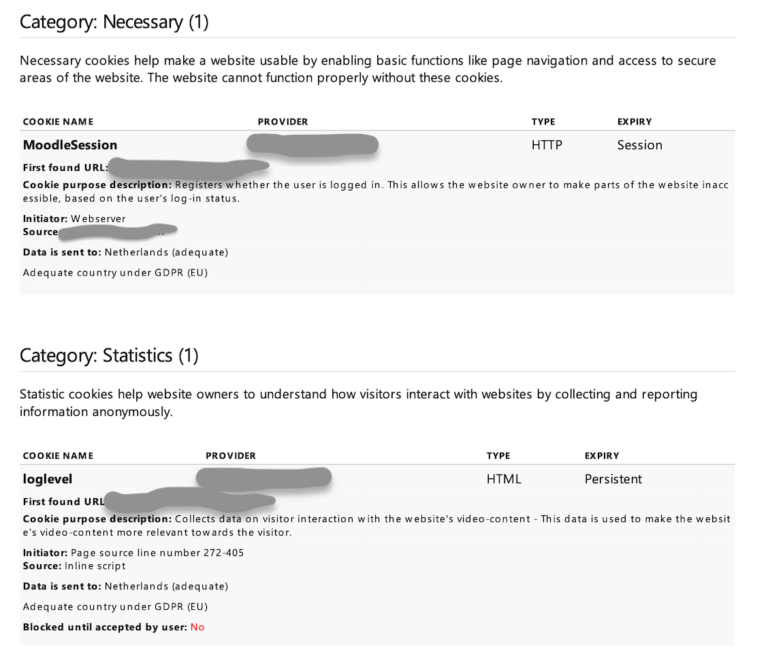Click the TYPE header in Necessary table
Viewport: 768px width, 667px height.
point(544,121)
